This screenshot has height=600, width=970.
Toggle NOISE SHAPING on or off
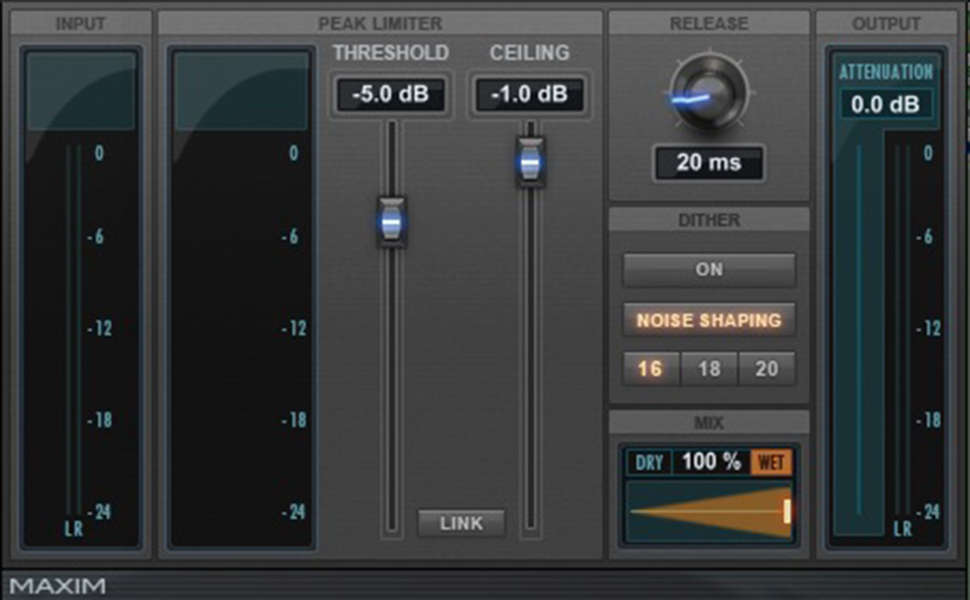point(707,320)
